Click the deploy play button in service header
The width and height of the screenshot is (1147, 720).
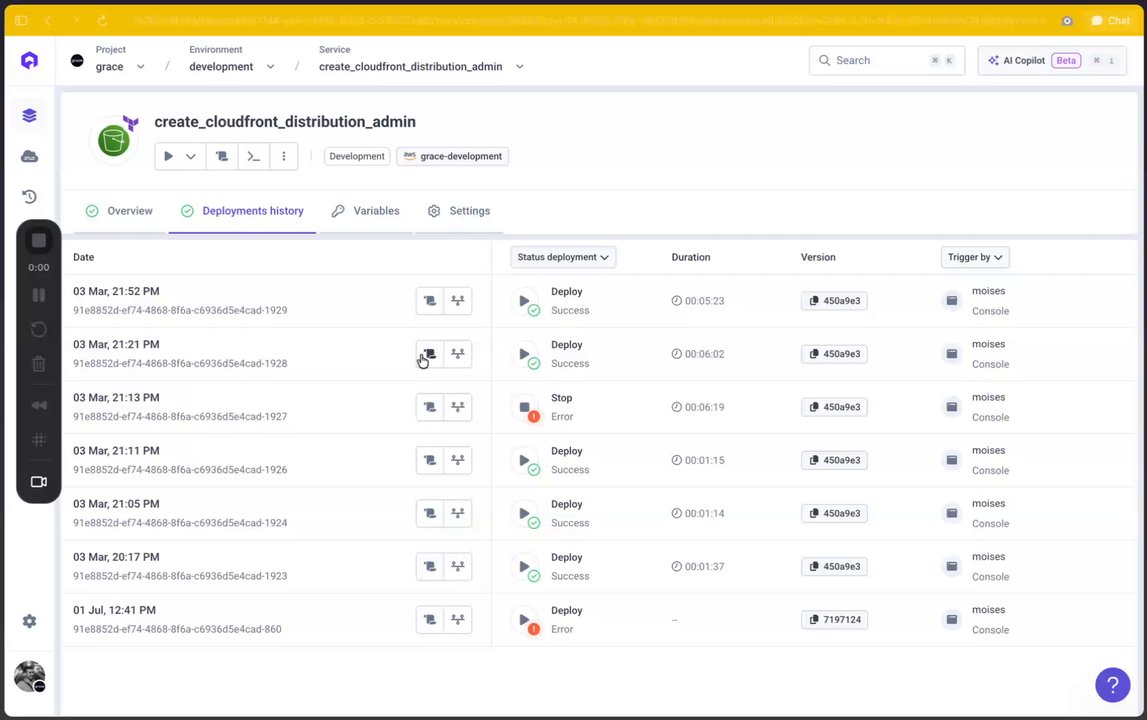tap(168, 156)
